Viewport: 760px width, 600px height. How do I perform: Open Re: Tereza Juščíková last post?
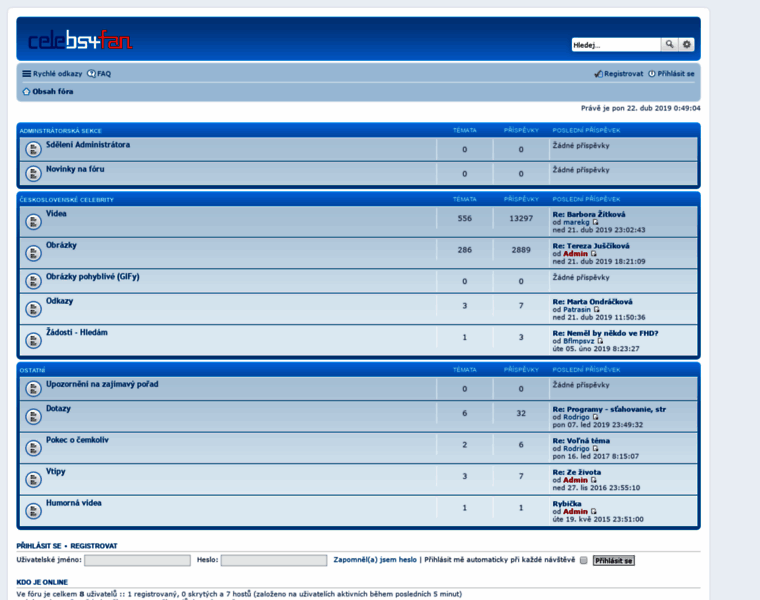point(591,246)
